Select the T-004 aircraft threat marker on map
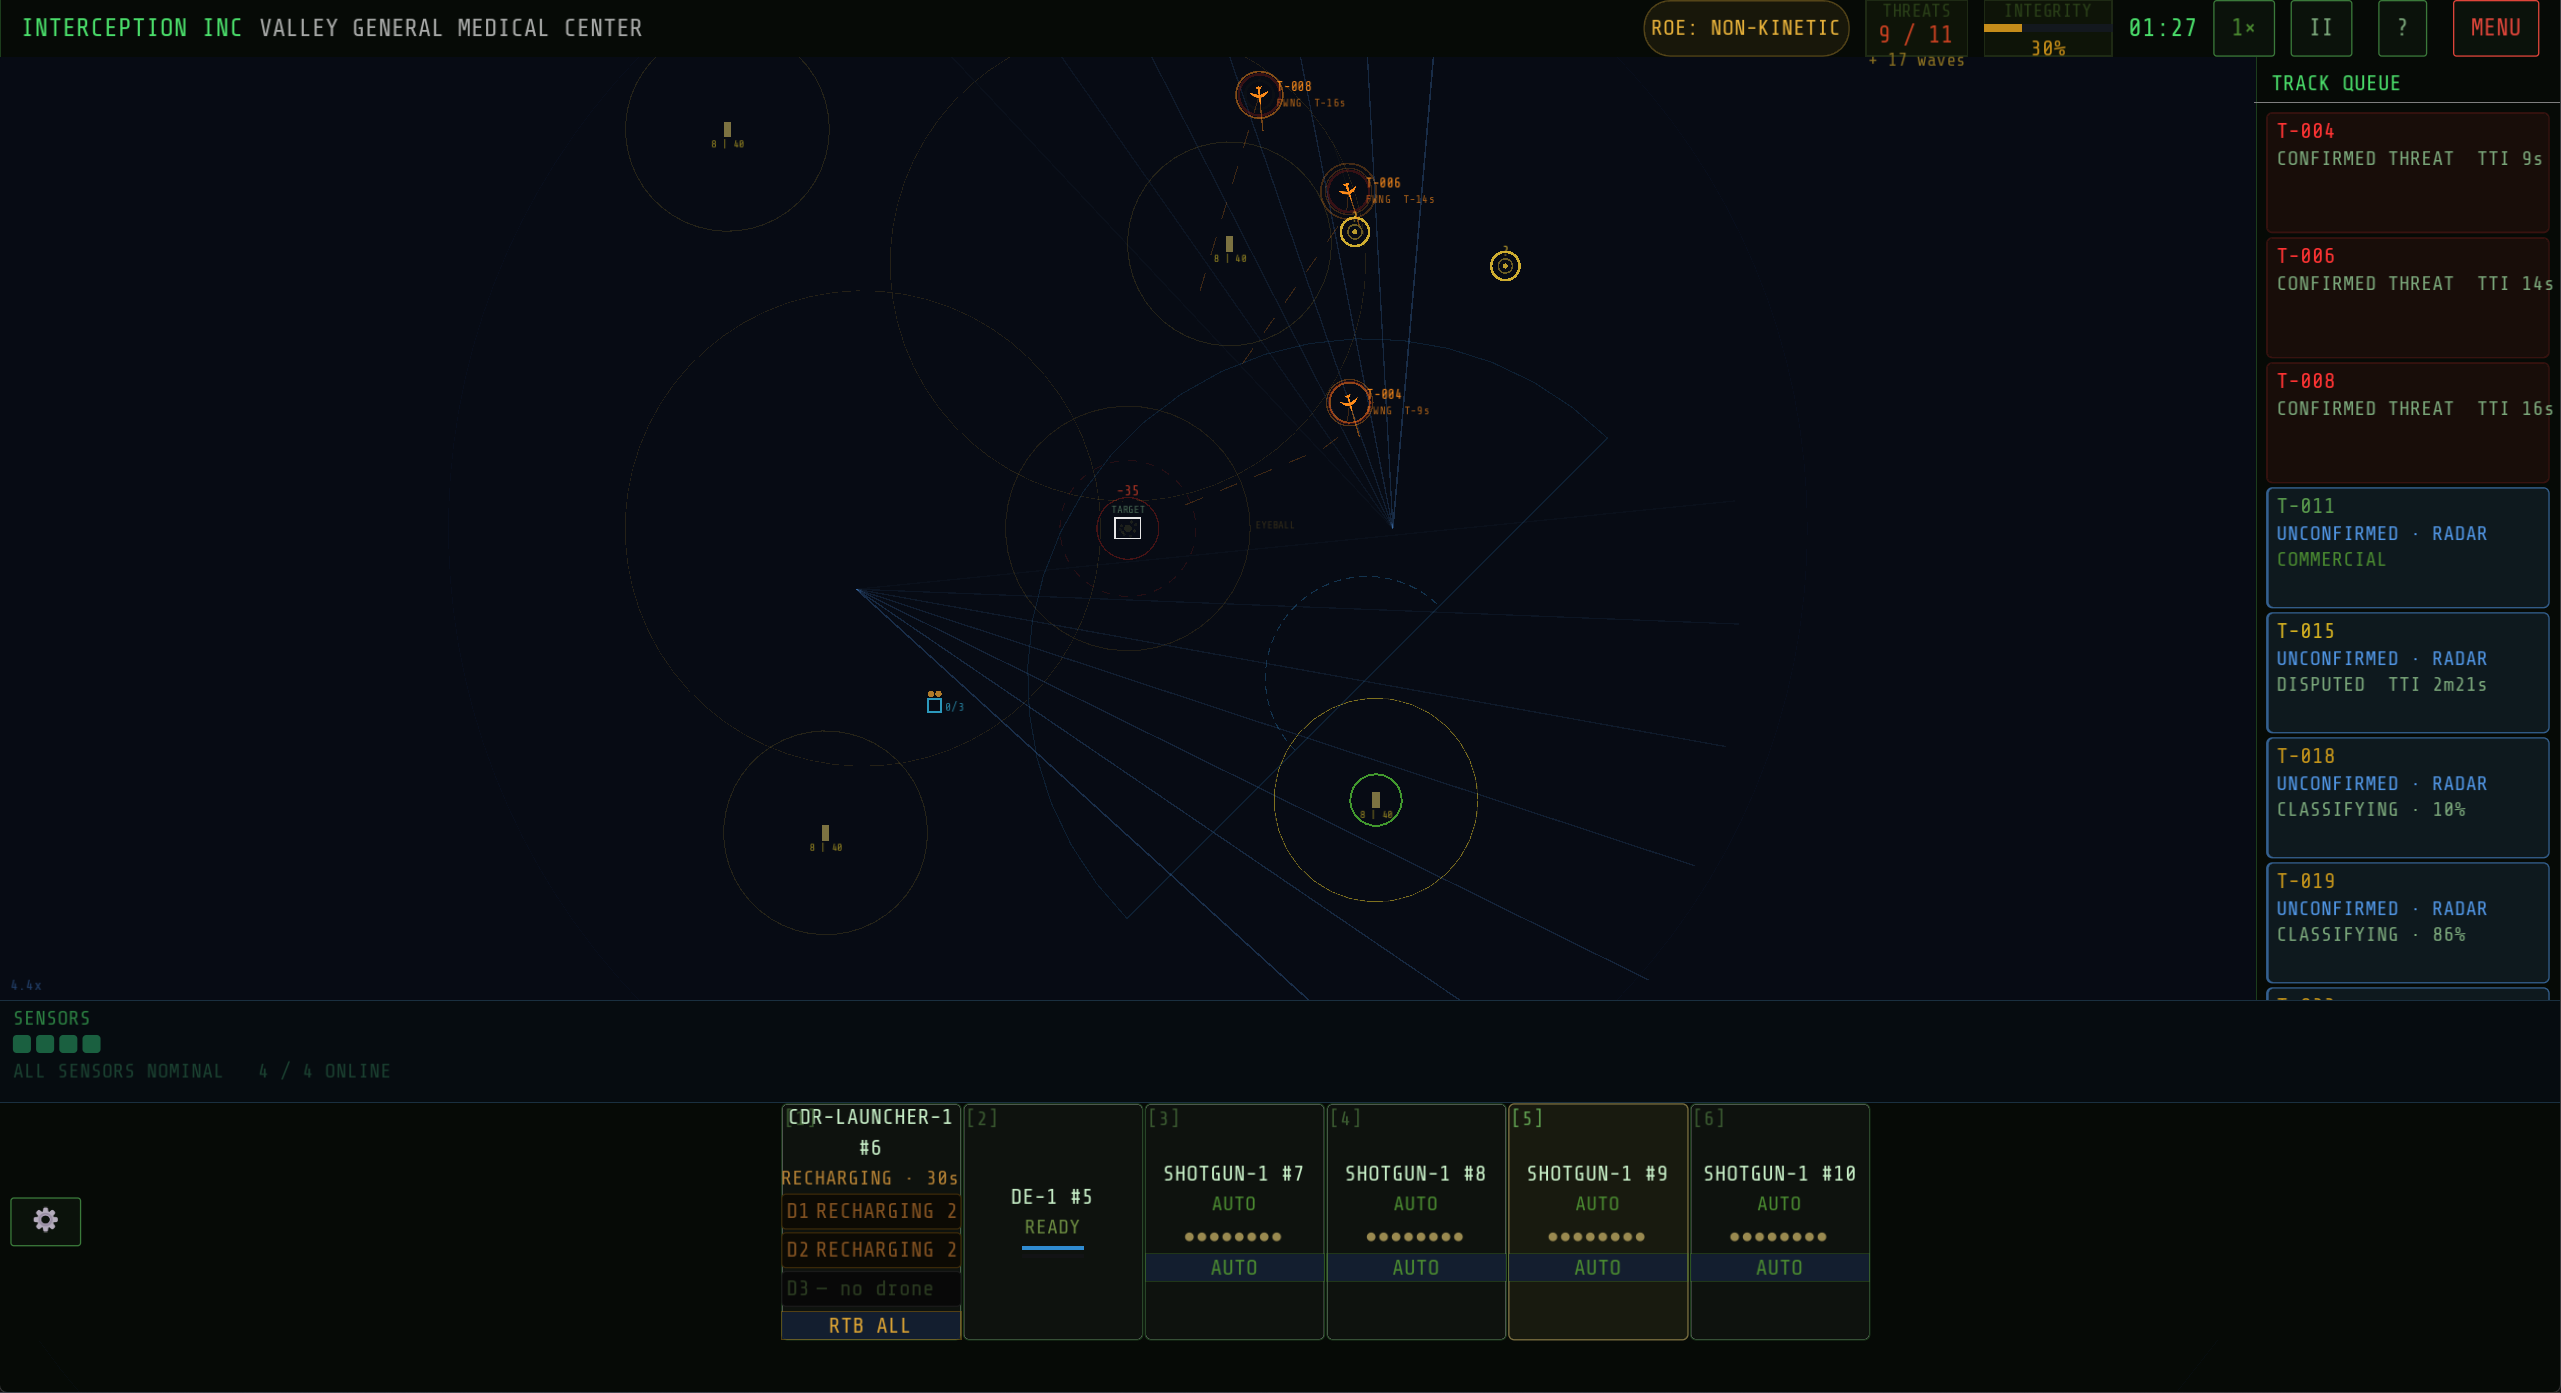The height and width of the screenshot is (1393, 2561). (1349, 402)
